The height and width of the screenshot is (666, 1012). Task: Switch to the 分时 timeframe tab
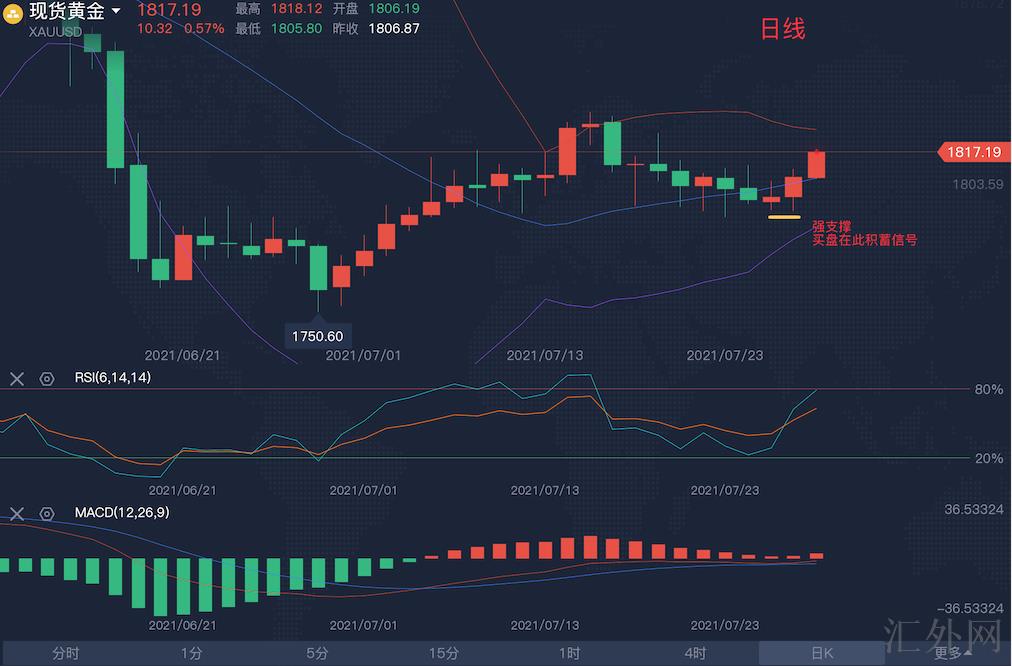65,653
